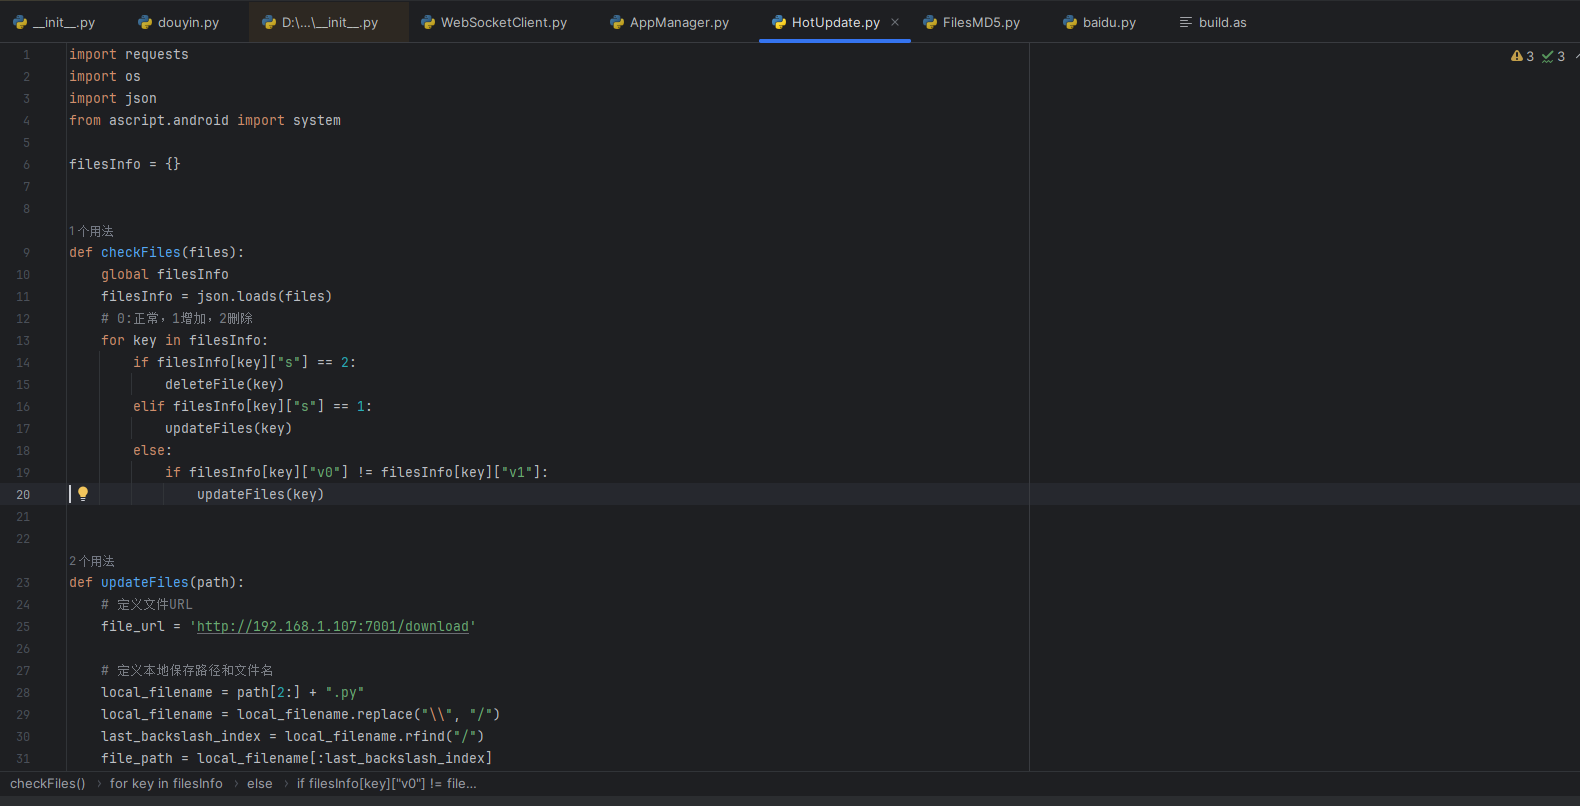The width and height of the screenshot is (1580, 806).
Task: Open the build.as tab
Action: pyautogui.click(x=1212, y=22)
